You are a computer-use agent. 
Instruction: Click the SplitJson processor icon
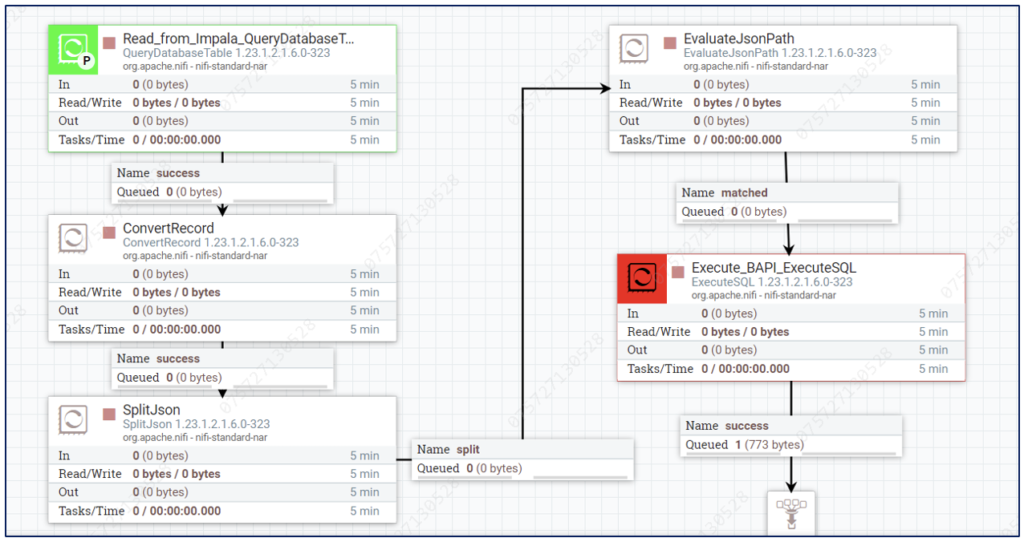[x=73, y=420]
